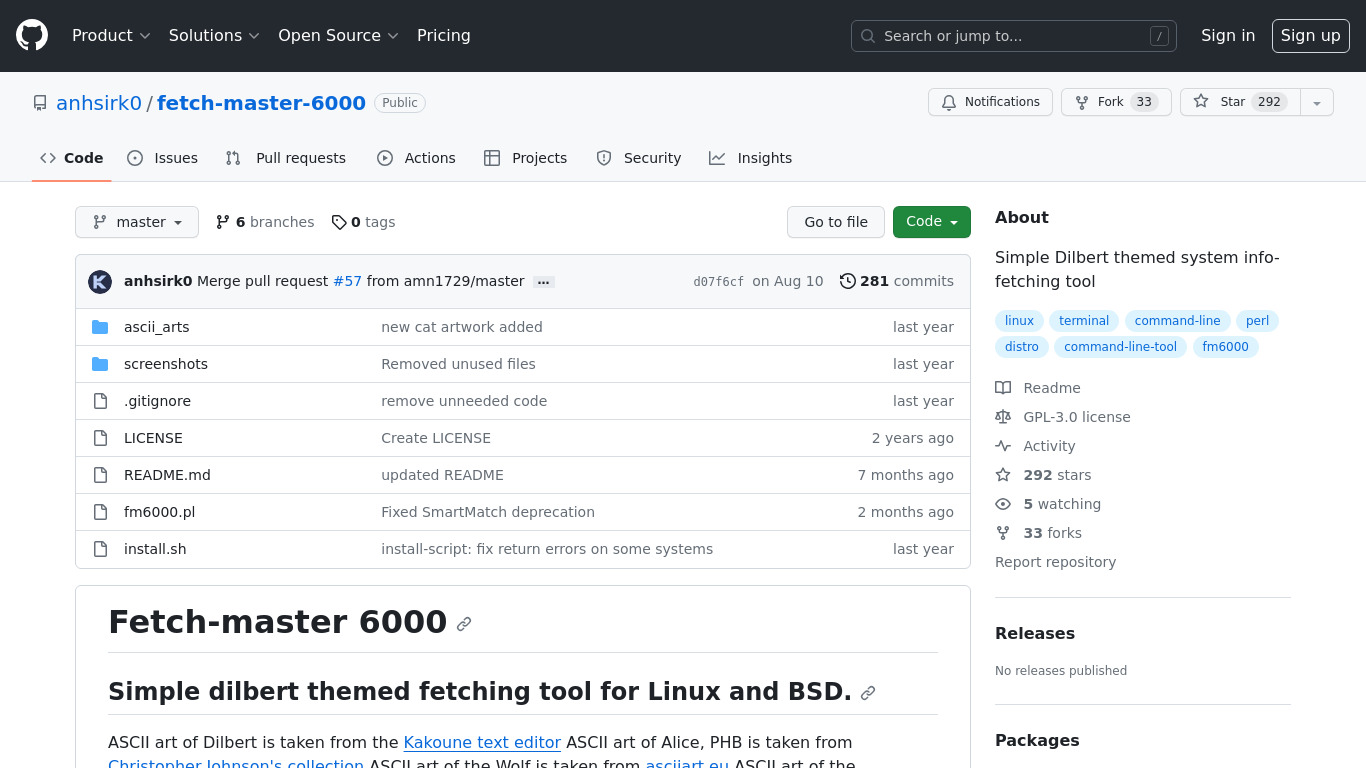Open the Readme link in About
The width and height of the screenshot is (1366, 768).
(x=1038, y=388)
